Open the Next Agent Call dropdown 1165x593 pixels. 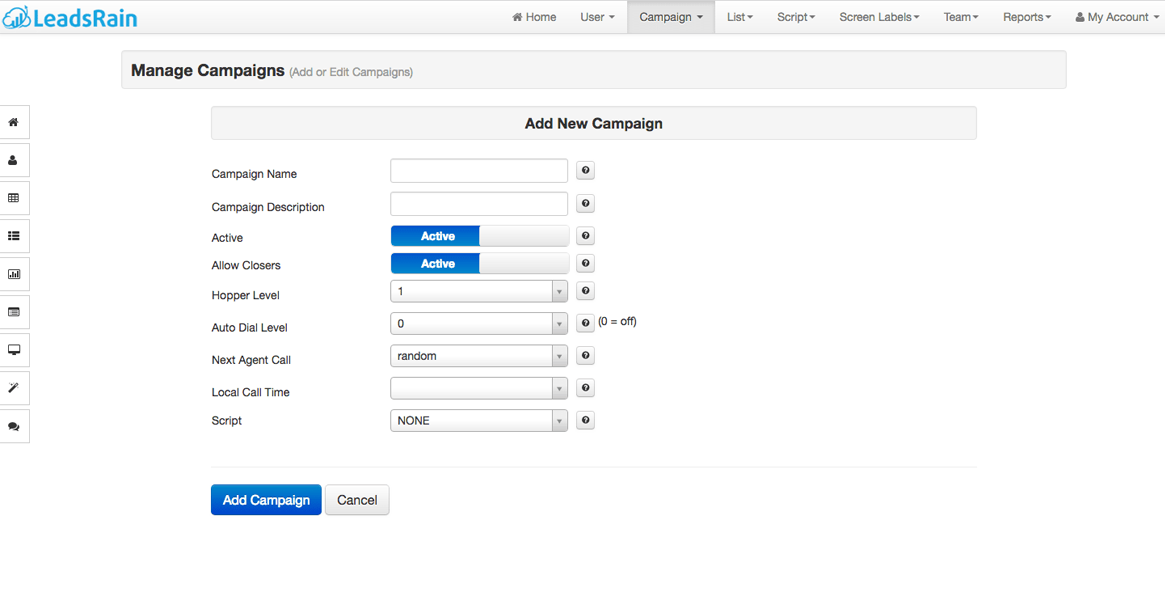(x=479, y=356)
